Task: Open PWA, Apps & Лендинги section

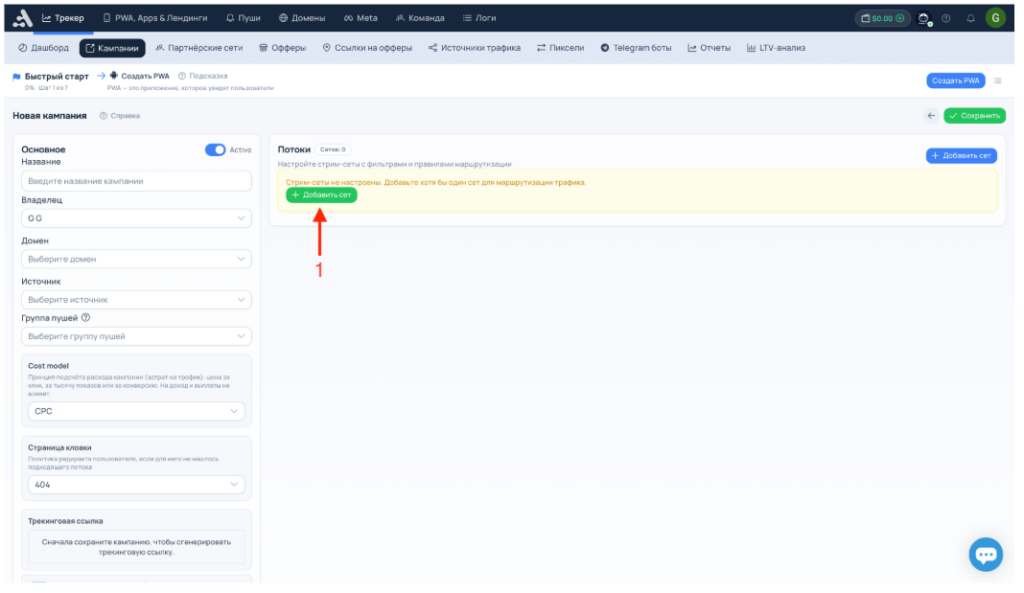Action: point(155,18)
